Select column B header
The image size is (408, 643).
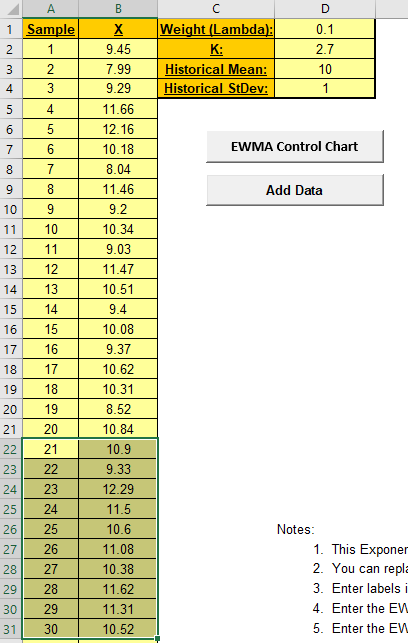pos(118,9)
